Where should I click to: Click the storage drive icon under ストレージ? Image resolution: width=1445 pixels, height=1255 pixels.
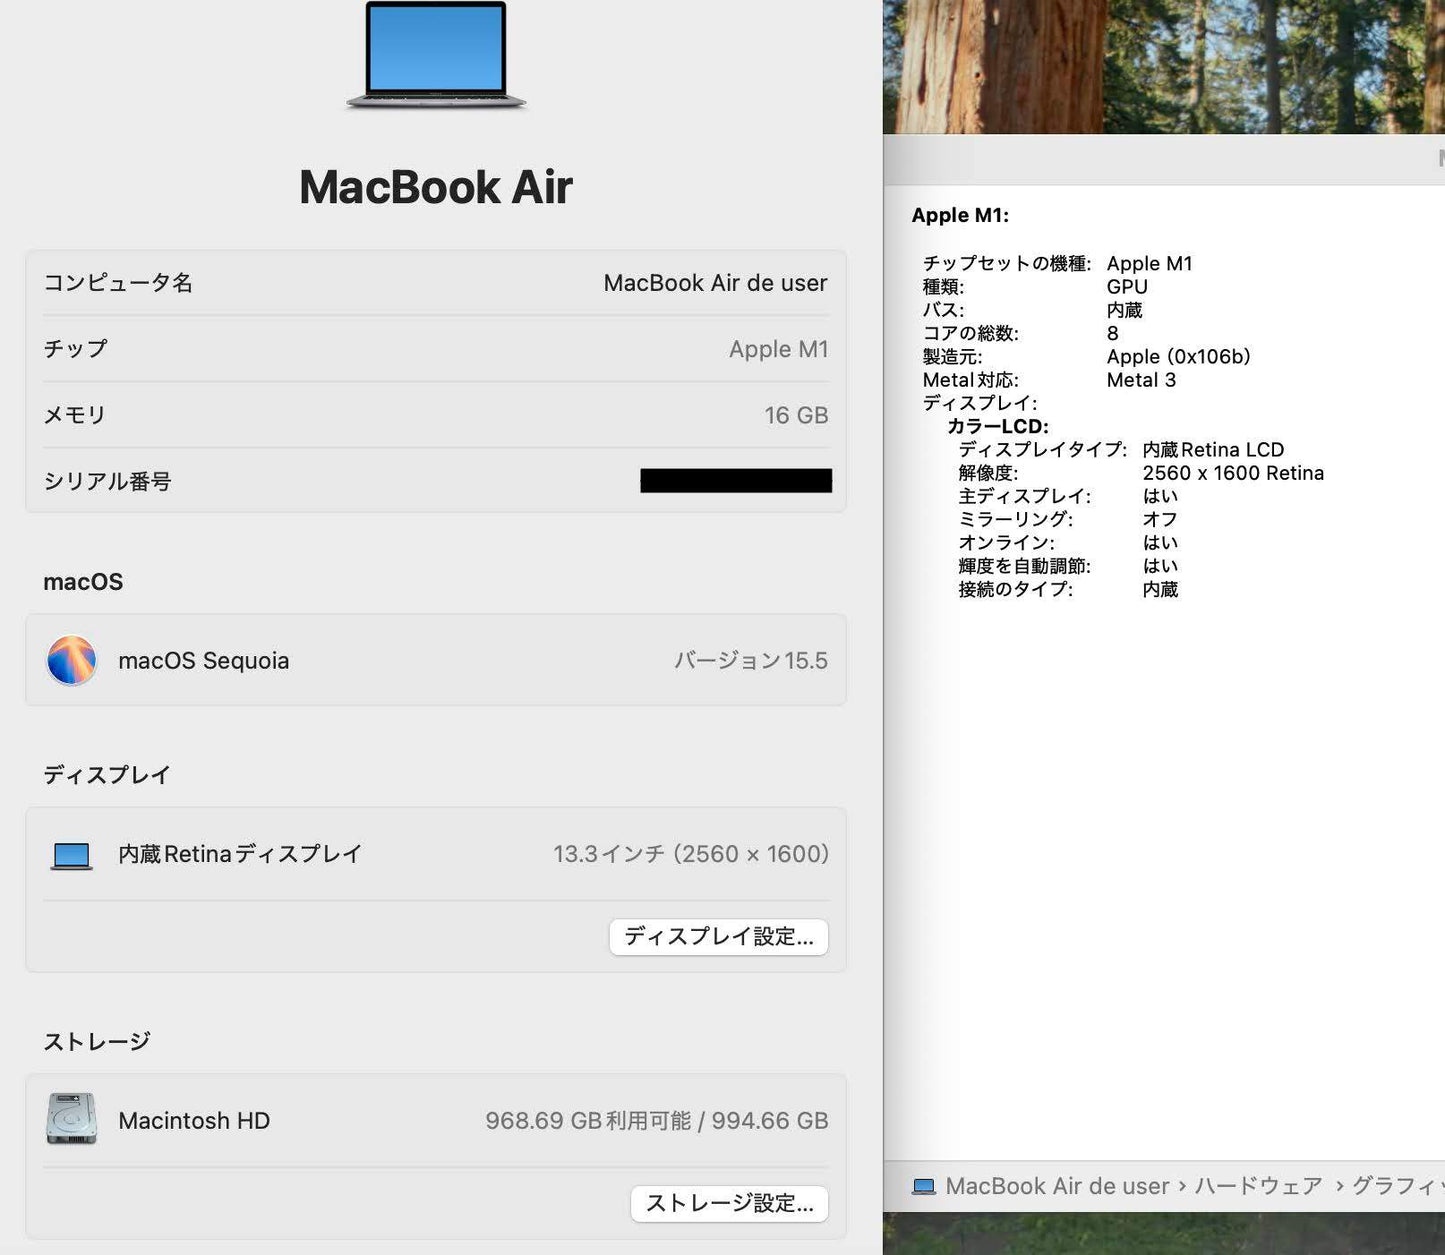(71, 1120)
